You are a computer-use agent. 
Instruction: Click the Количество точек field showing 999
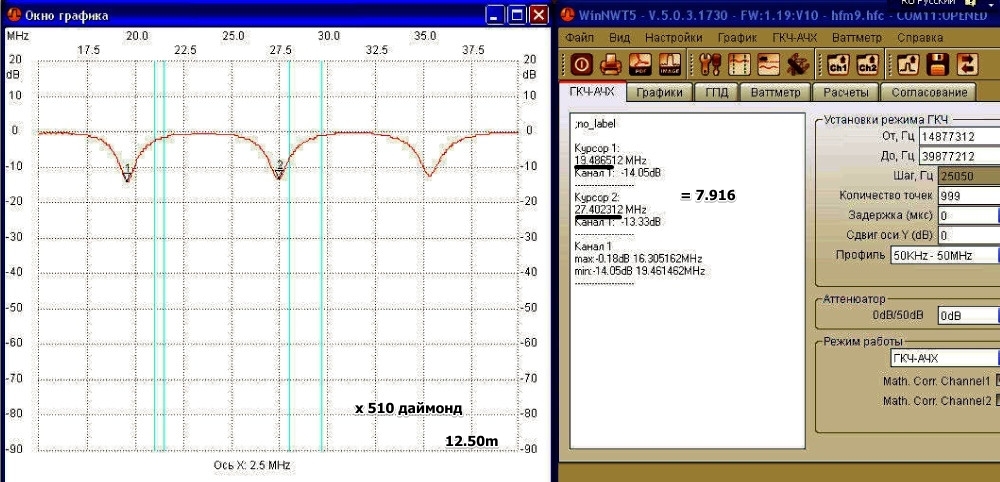tap(968, 196)
